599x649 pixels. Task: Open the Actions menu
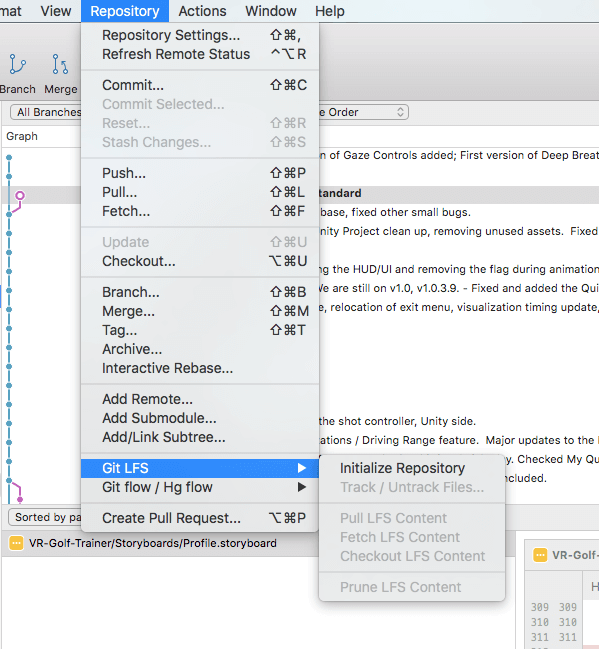tap(202, 11)
